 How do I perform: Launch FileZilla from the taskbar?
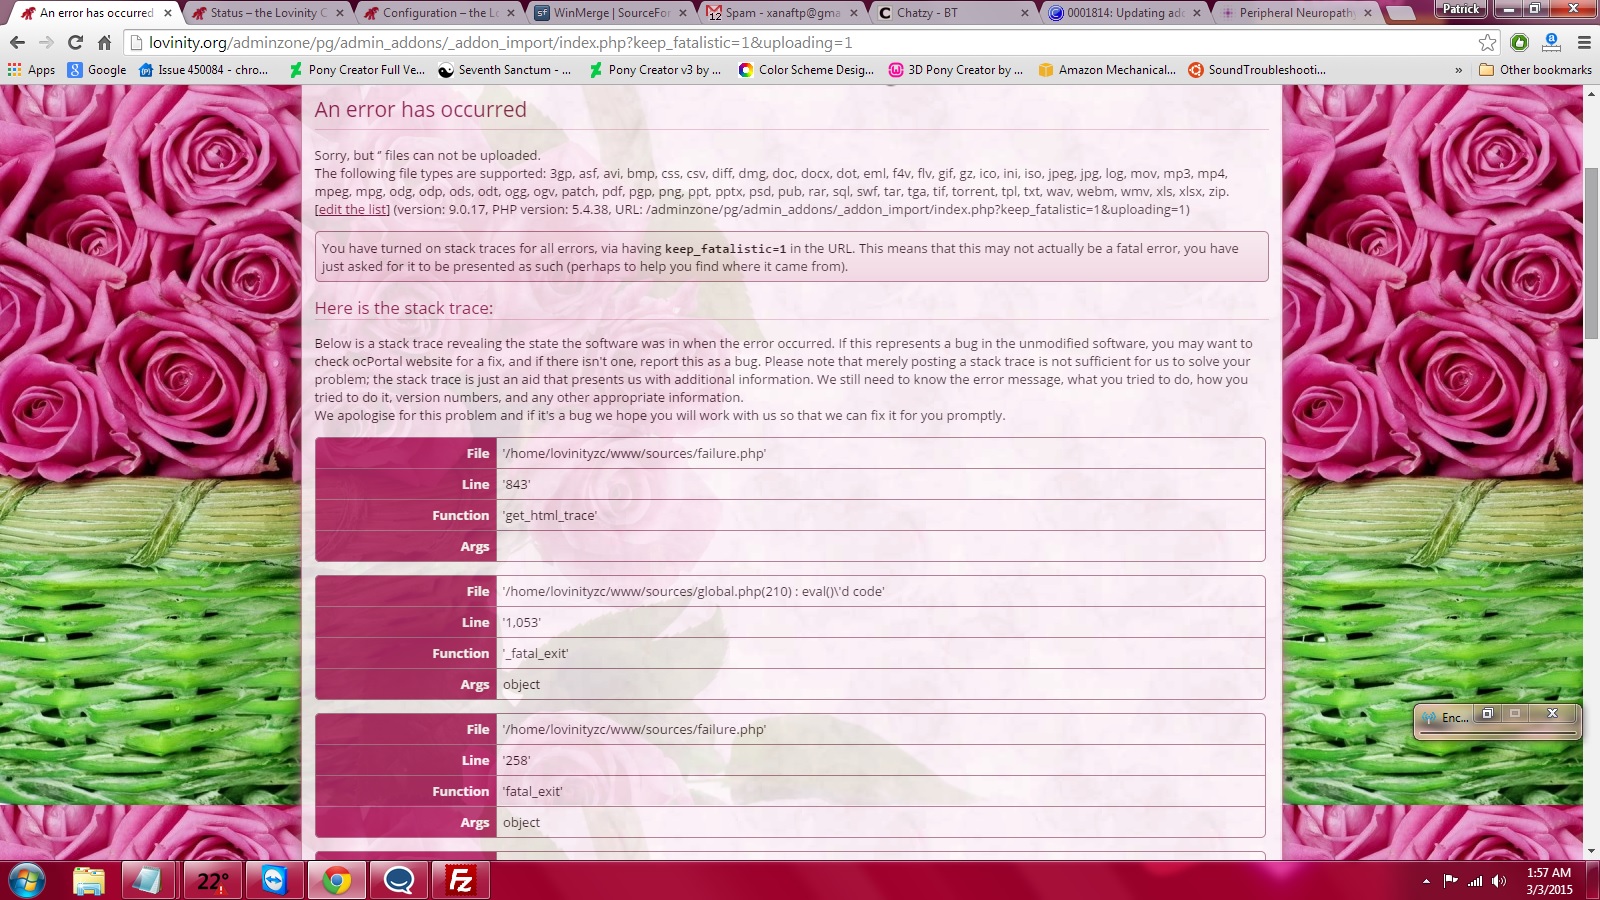[461, 881]
